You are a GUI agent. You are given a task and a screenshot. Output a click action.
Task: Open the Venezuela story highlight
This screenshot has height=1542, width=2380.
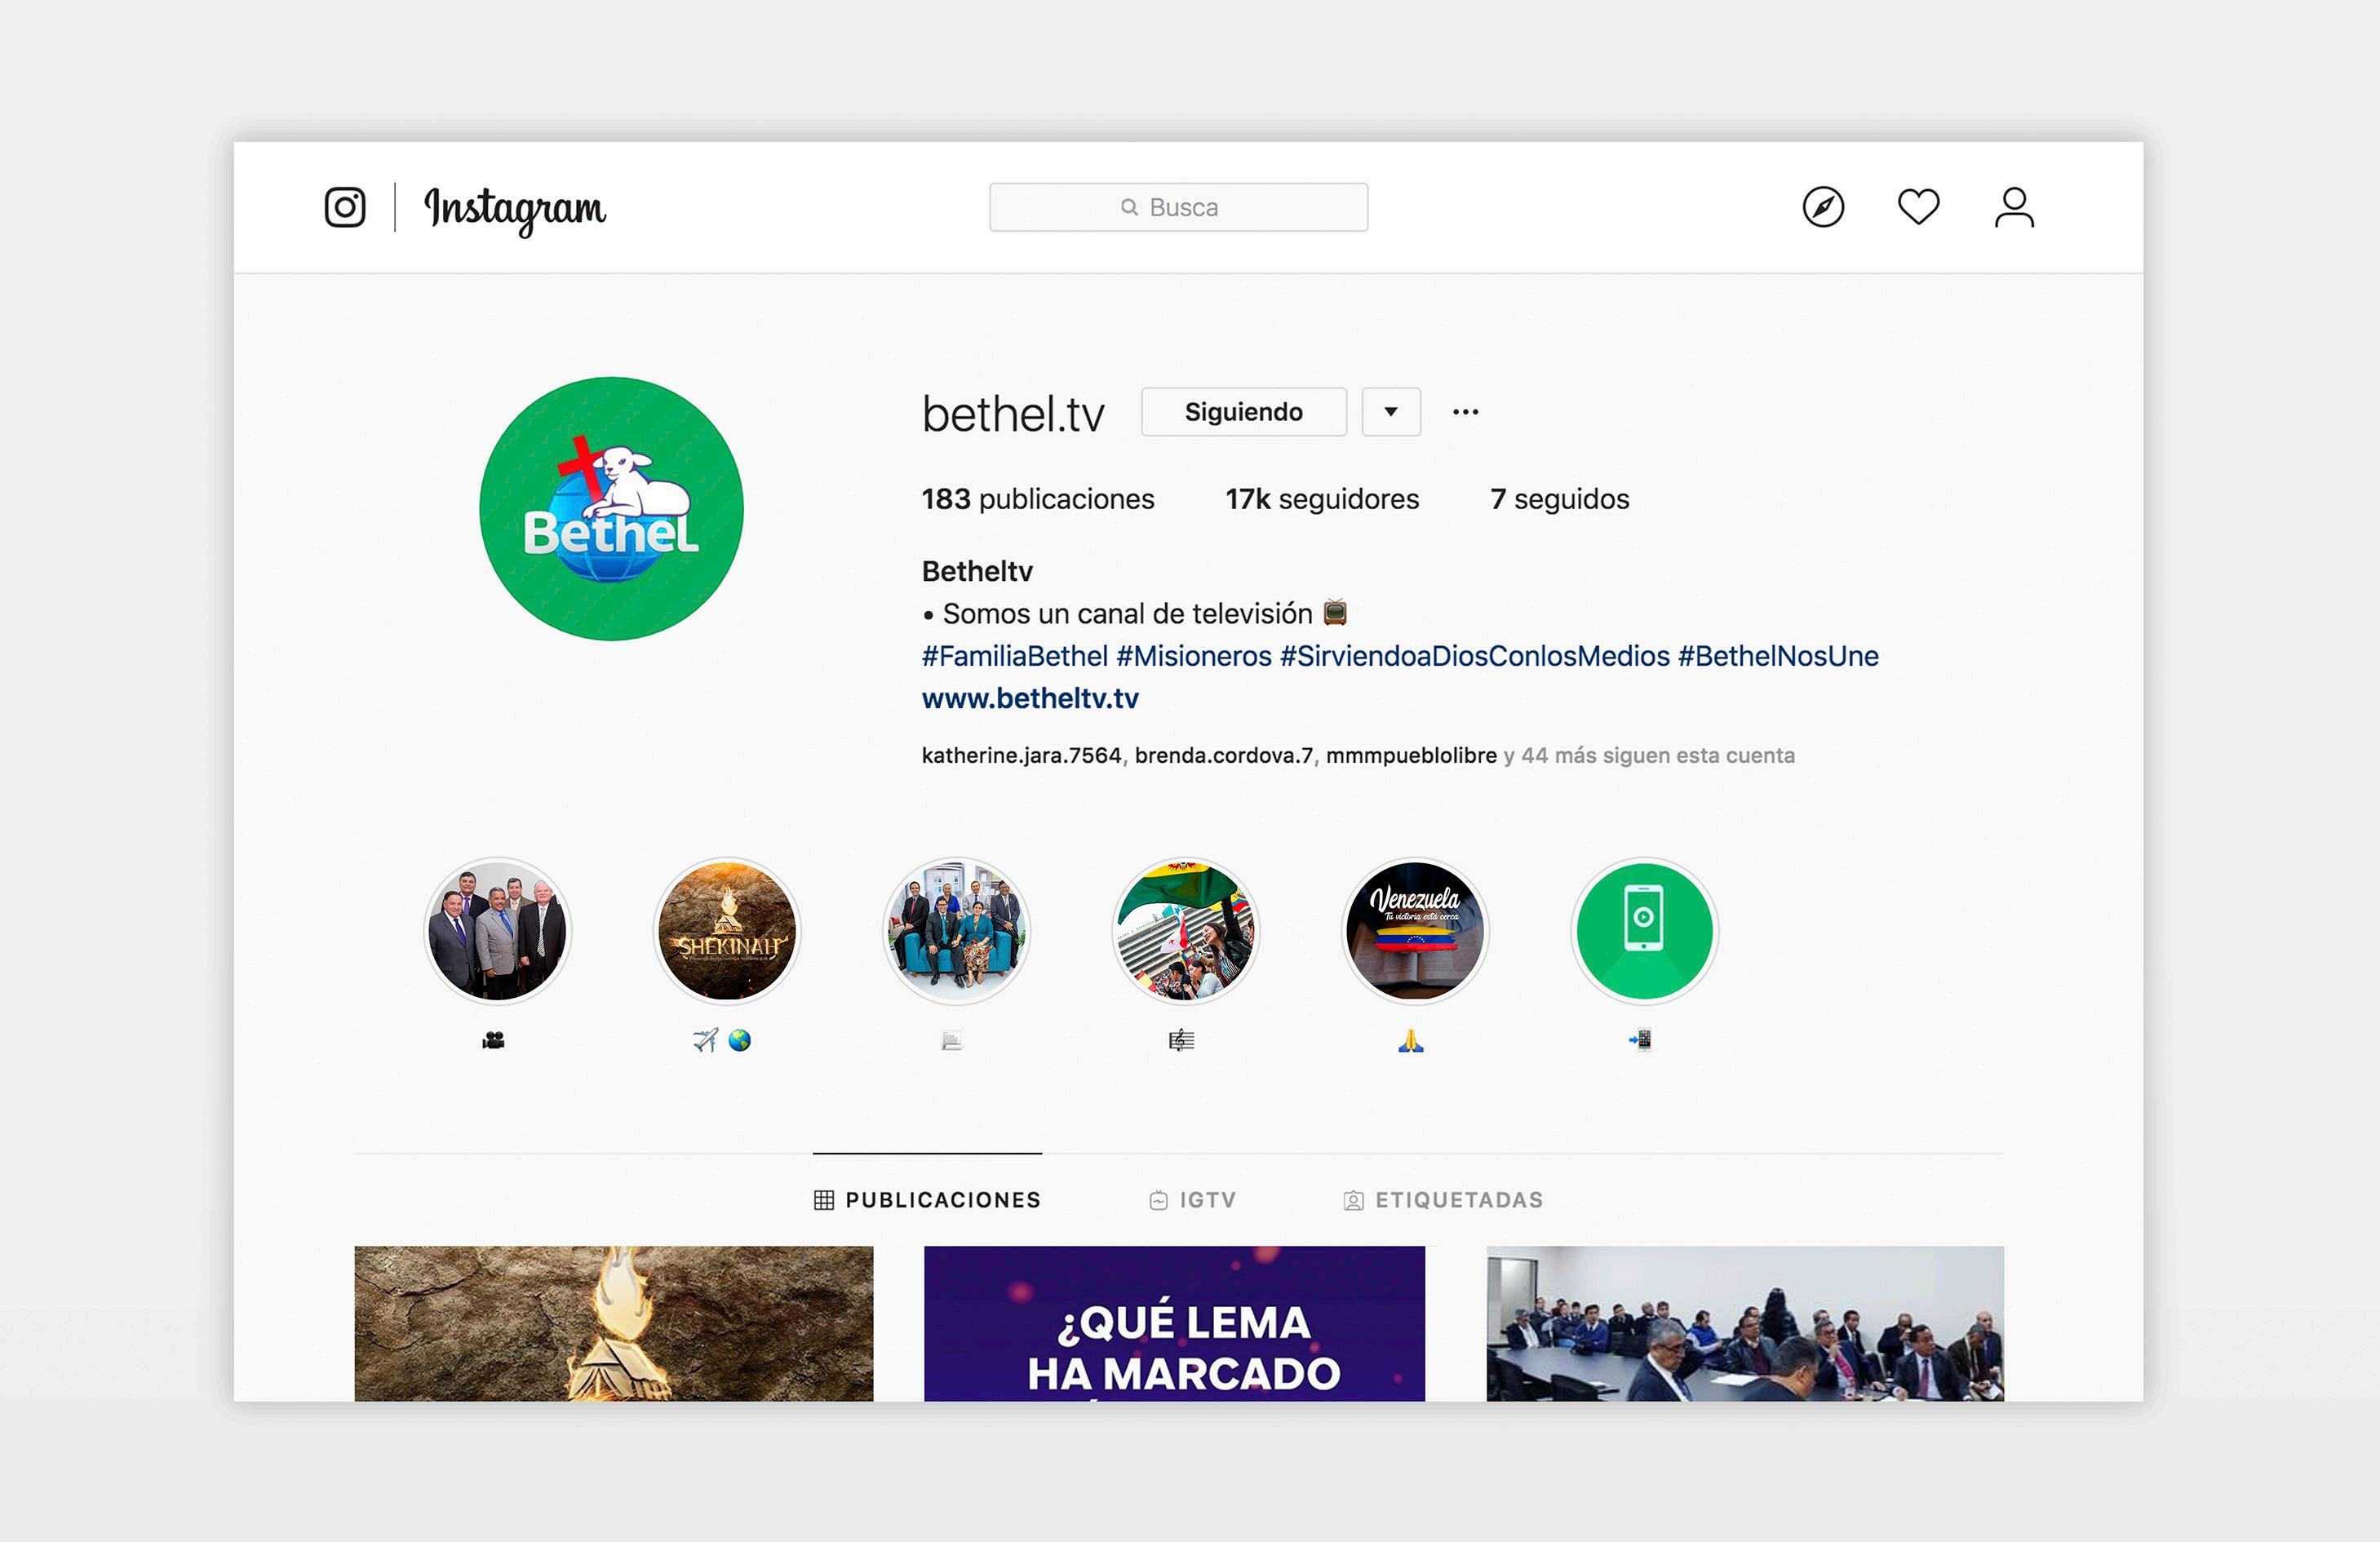pos(1414,931)
